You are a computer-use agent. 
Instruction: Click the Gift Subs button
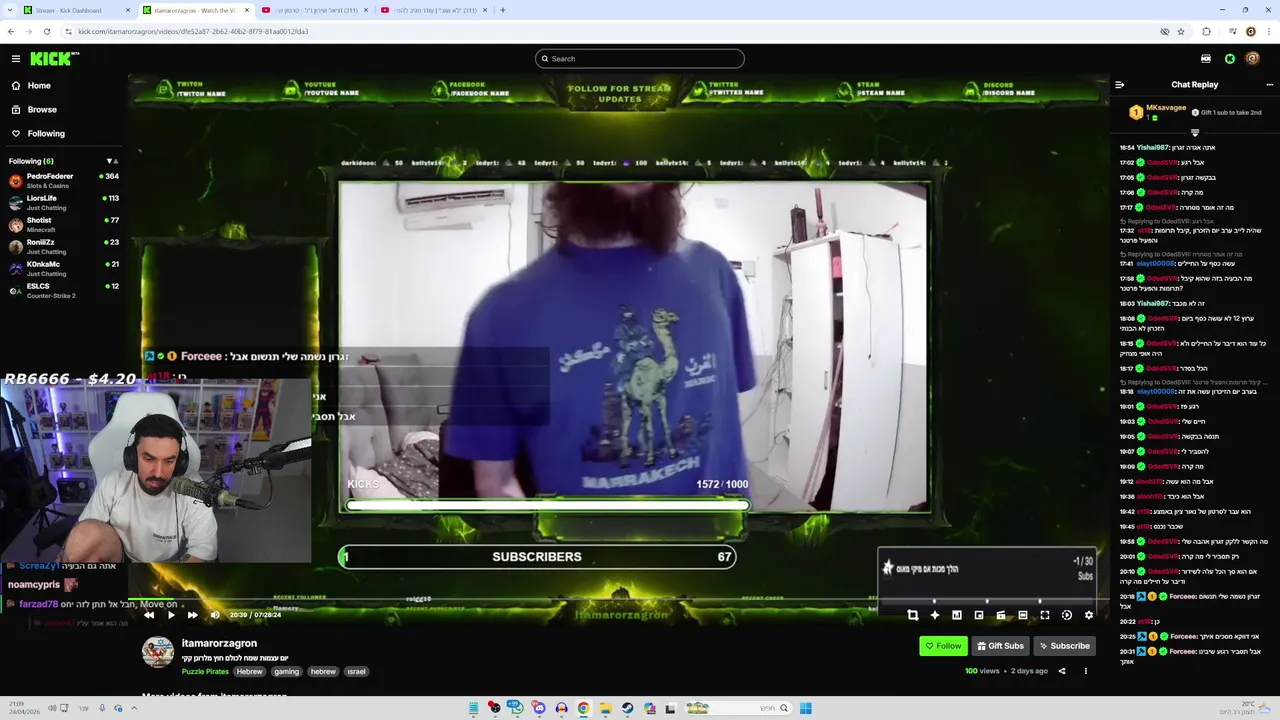[x=1000, y=646]
